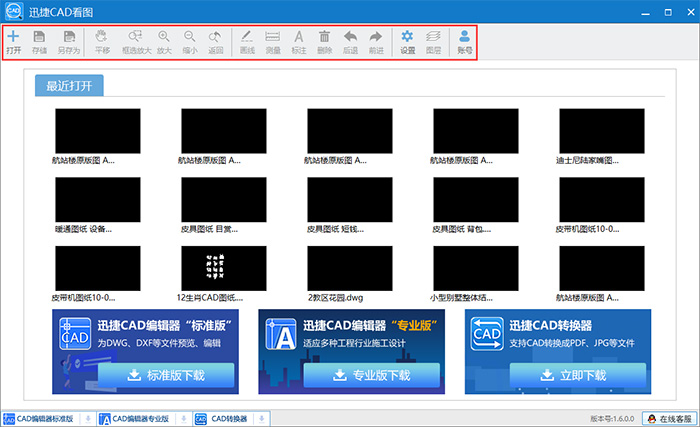The height and width of the screenshot is (427, 700).
Task: Click the CAD转换器 banner logo icon
Action: click(487, 334)
